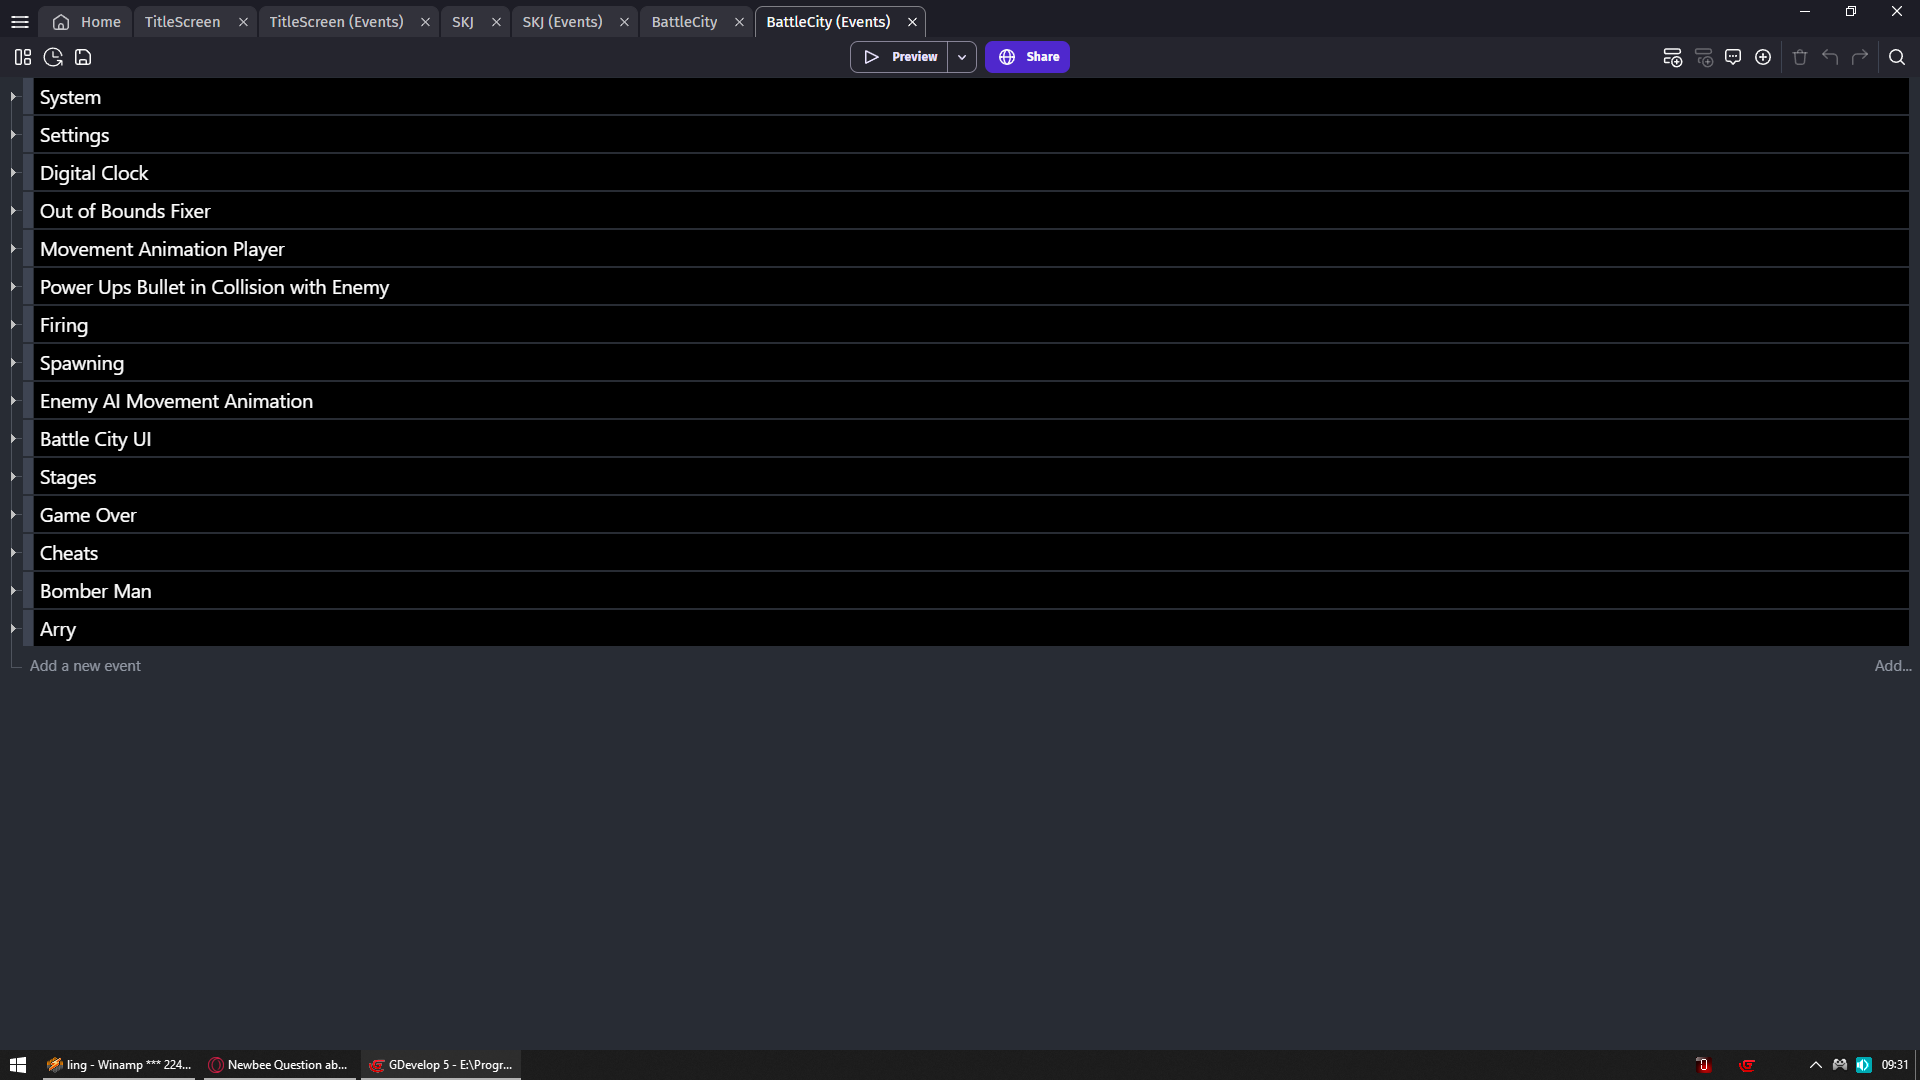Redo the last change
This screenshot has height=1080, width=1920.
click(x=1860, y=57)
